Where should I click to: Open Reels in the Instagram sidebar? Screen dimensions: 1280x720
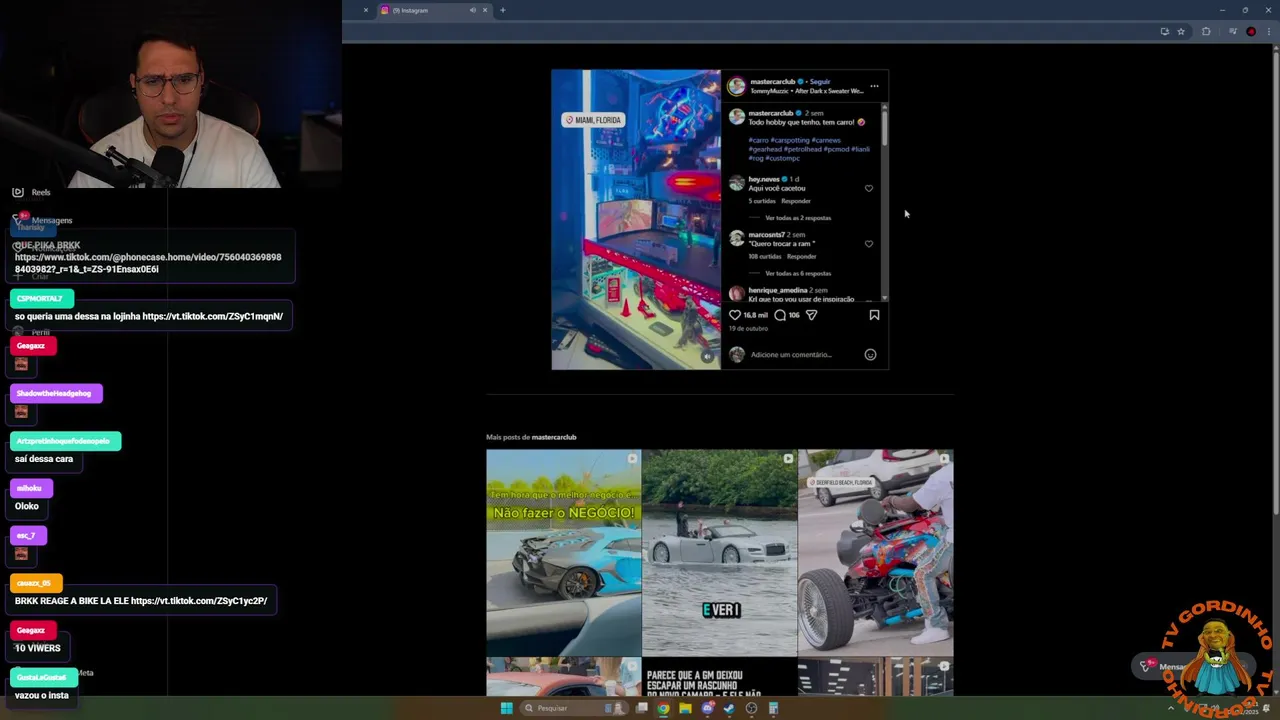[x=31, y=192]
